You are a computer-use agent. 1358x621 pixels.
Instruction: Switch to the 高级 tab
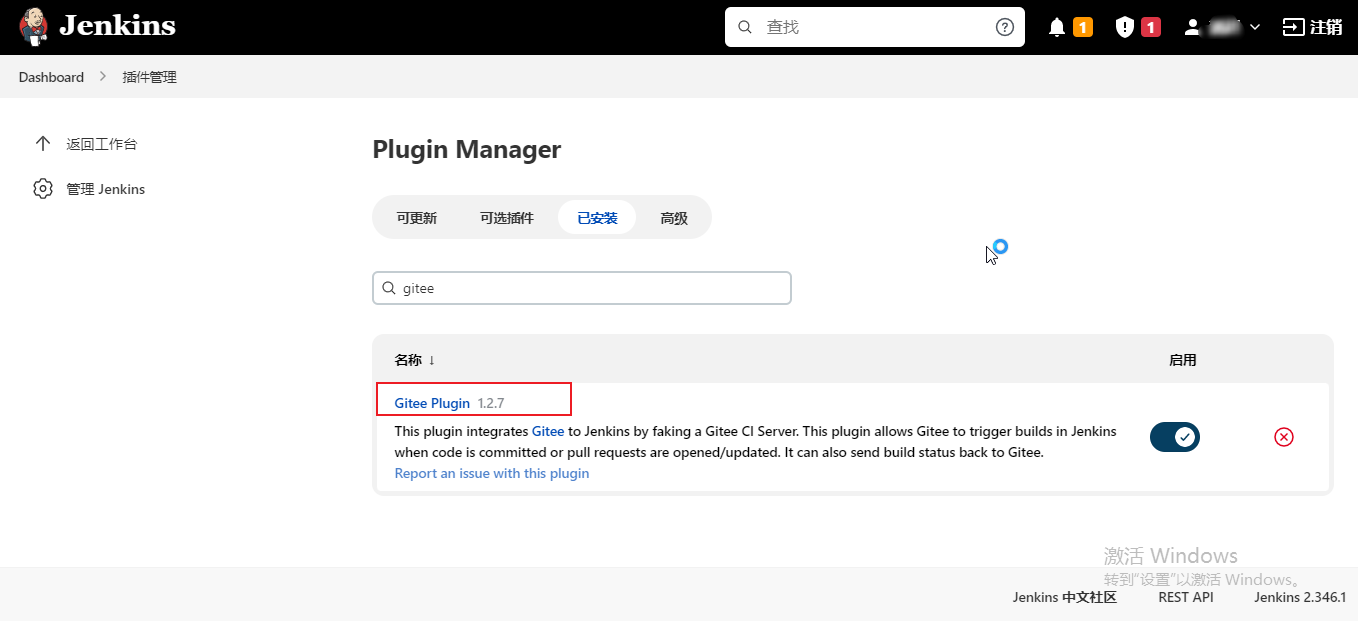674,217
